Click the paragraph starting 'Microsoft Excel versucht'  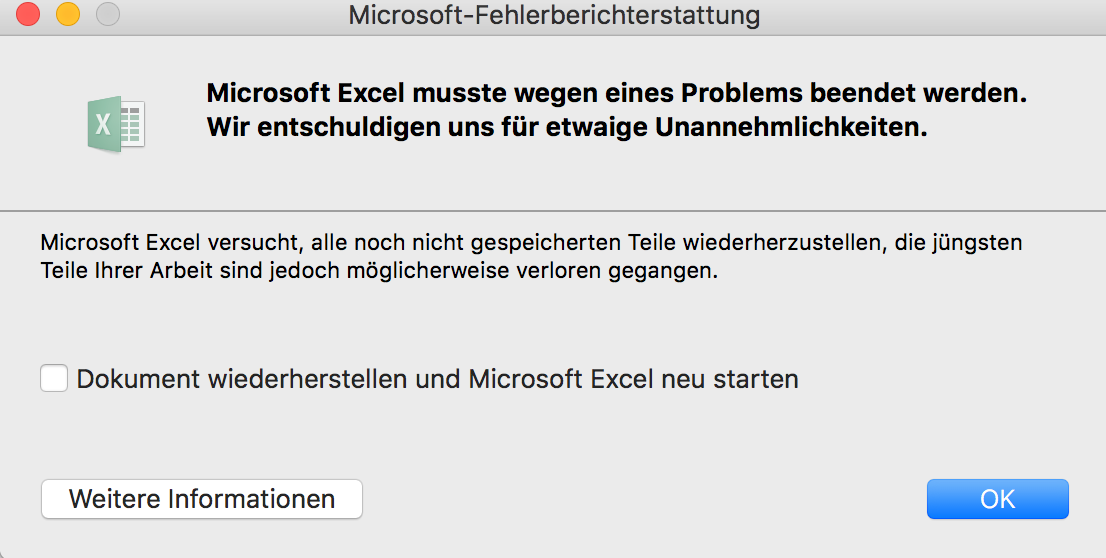click(531, 256)
